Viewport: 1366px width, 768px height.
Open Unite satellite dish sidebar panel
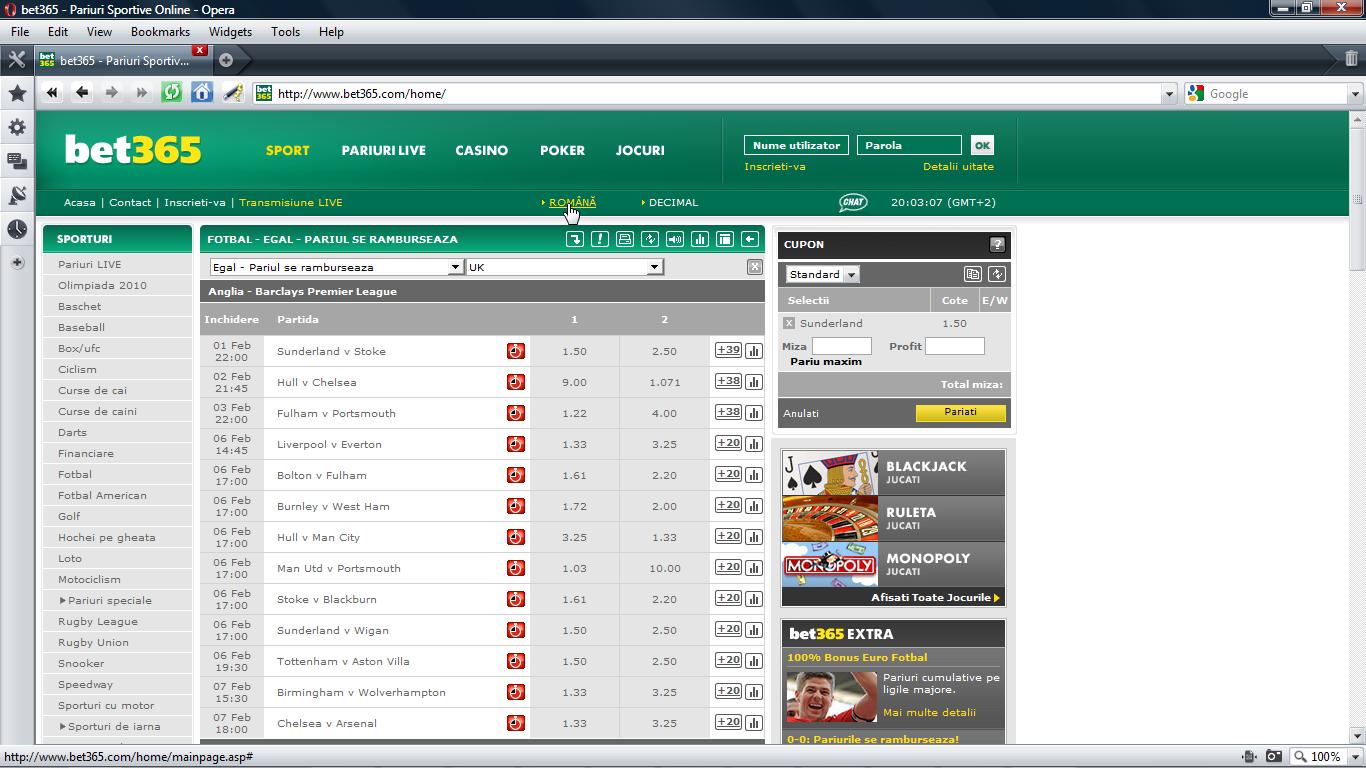(x=17, y=195)
